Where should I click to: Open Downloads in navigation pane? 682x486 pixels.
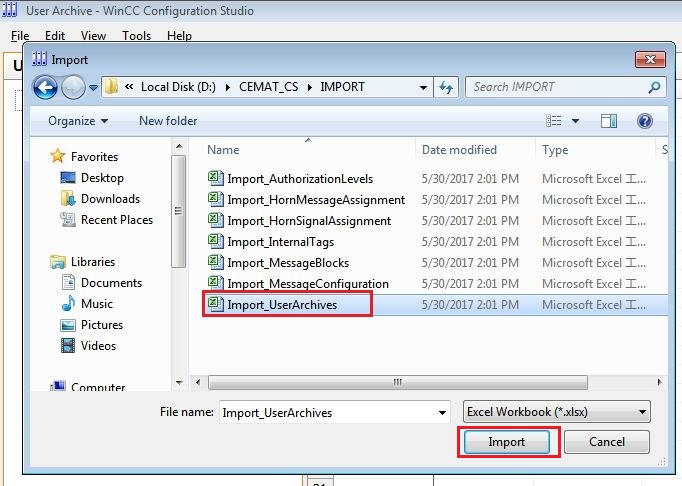(x=100, y=198)
